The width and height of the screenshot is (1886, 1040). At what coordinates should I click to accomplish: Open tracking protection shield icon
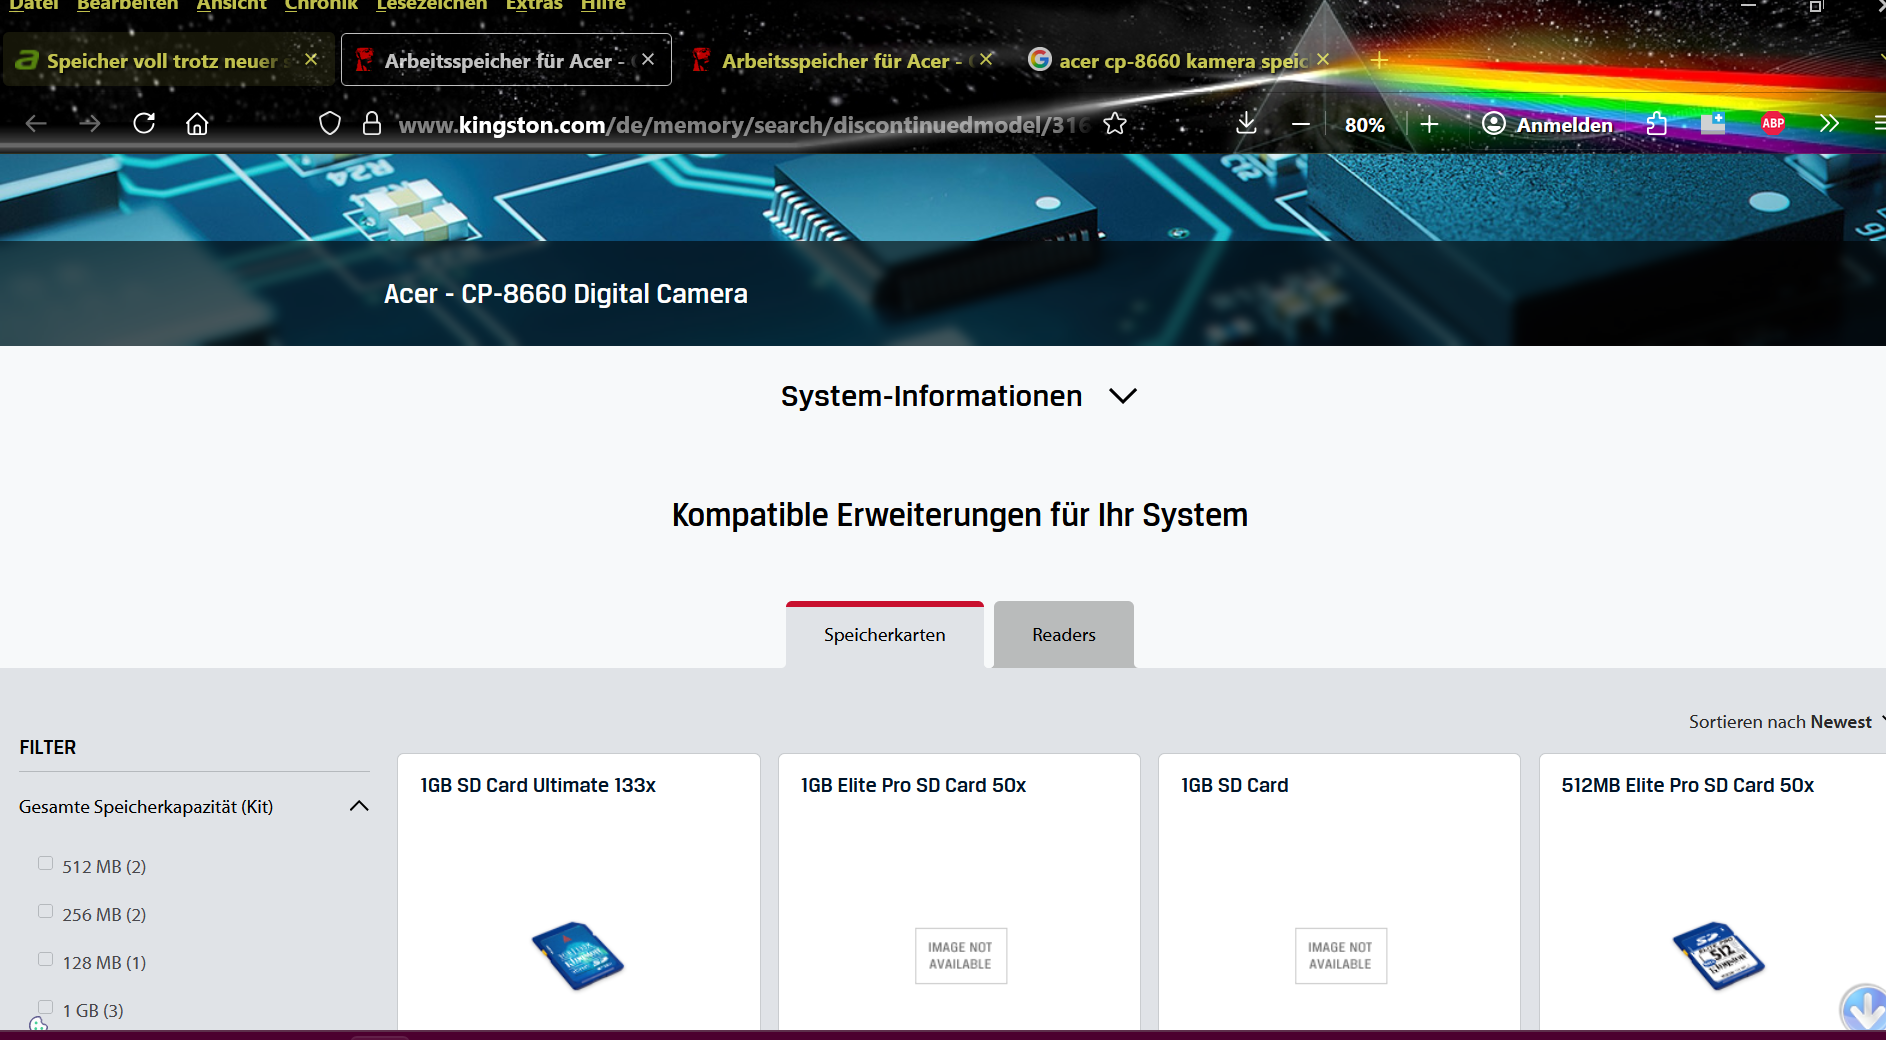point(330,123)
